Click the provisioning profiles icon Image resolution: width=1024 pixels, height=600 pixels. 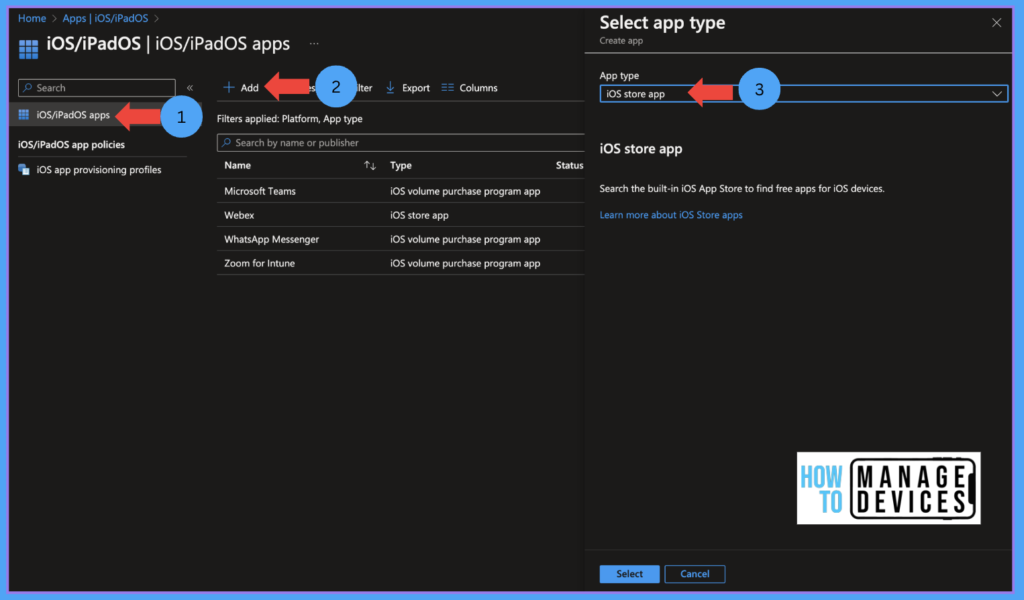24,170
